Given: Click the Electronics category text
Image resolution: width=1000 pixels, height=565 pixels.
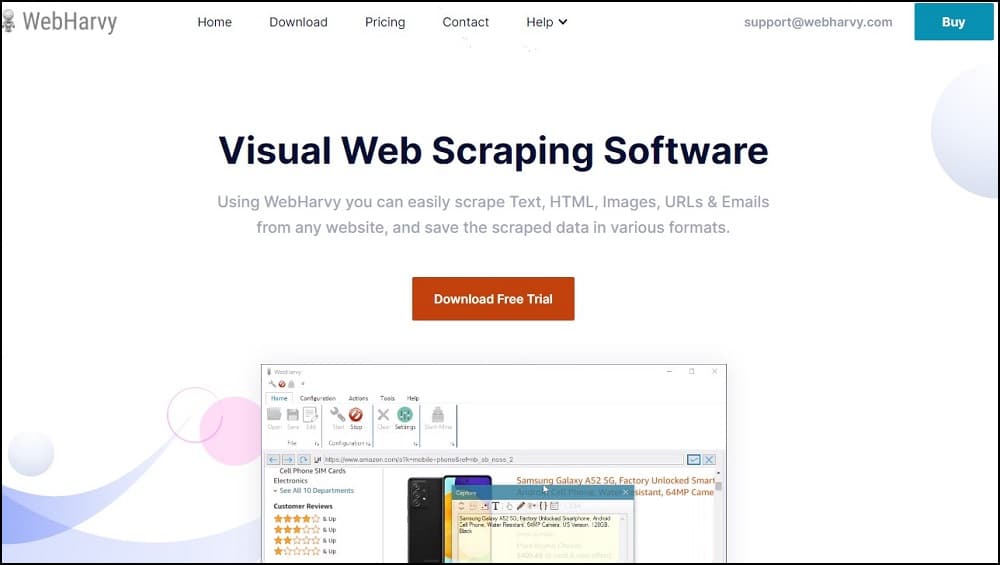Looking at the screenshot, I should click(x=290, y=481).
